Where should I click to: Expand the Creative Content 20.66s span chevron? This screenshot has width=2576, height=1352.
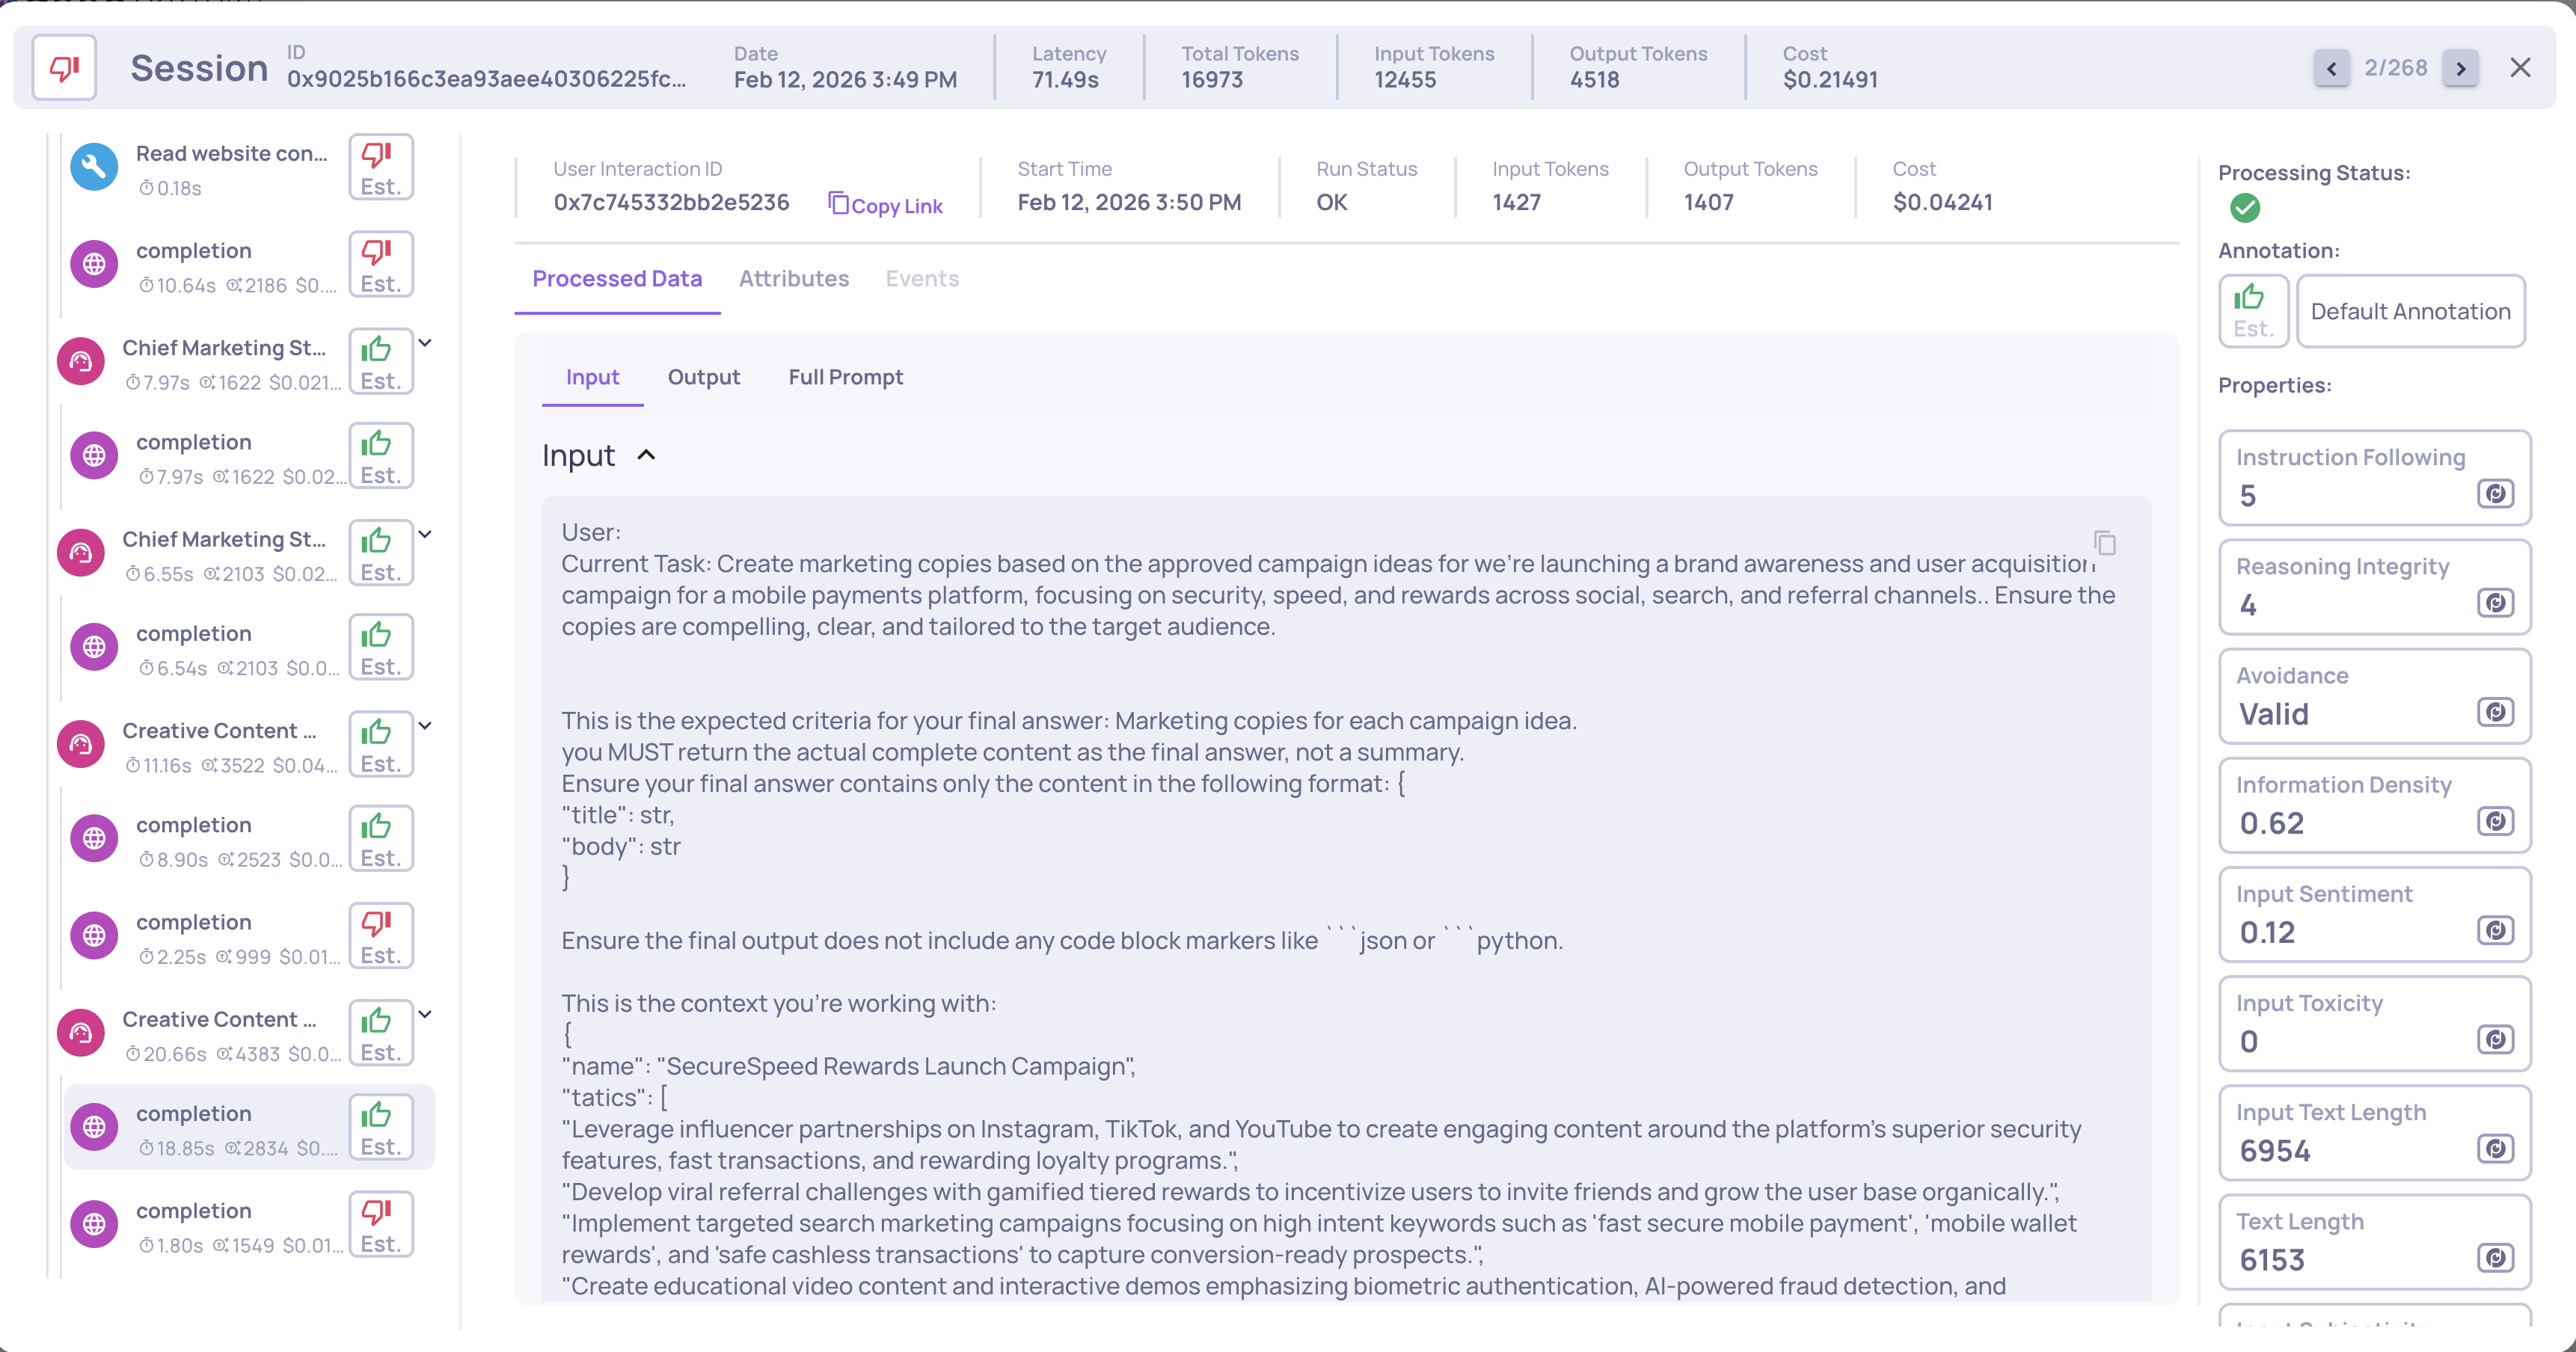(x=425, y=1014)
